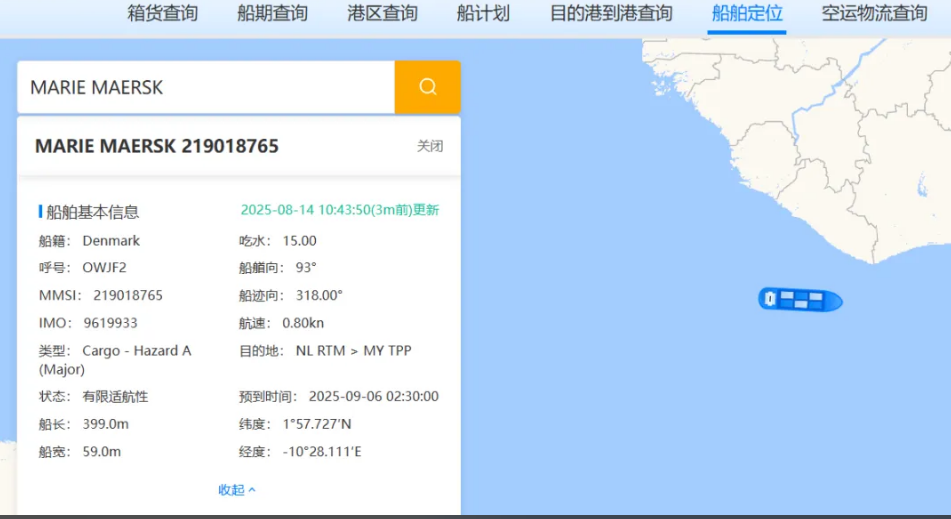The height and width of the screenshot is (519, 951).
Task: Close the ship info panel via 关闭
Action: 430,146
